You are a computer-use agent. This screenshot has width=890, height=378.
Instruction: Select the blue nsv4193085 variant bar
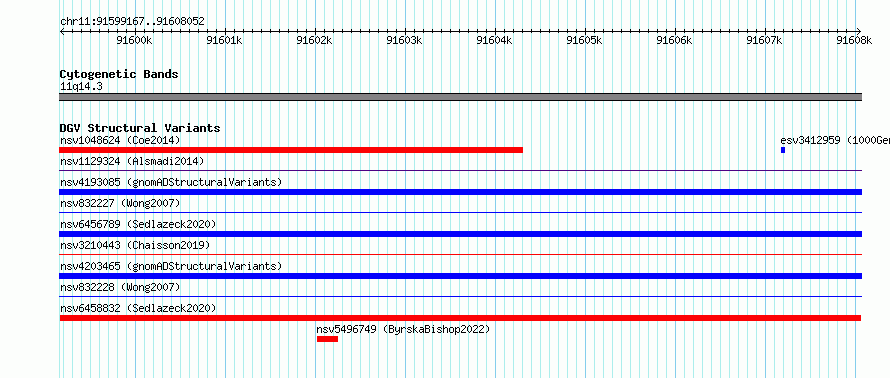(461, 192)
